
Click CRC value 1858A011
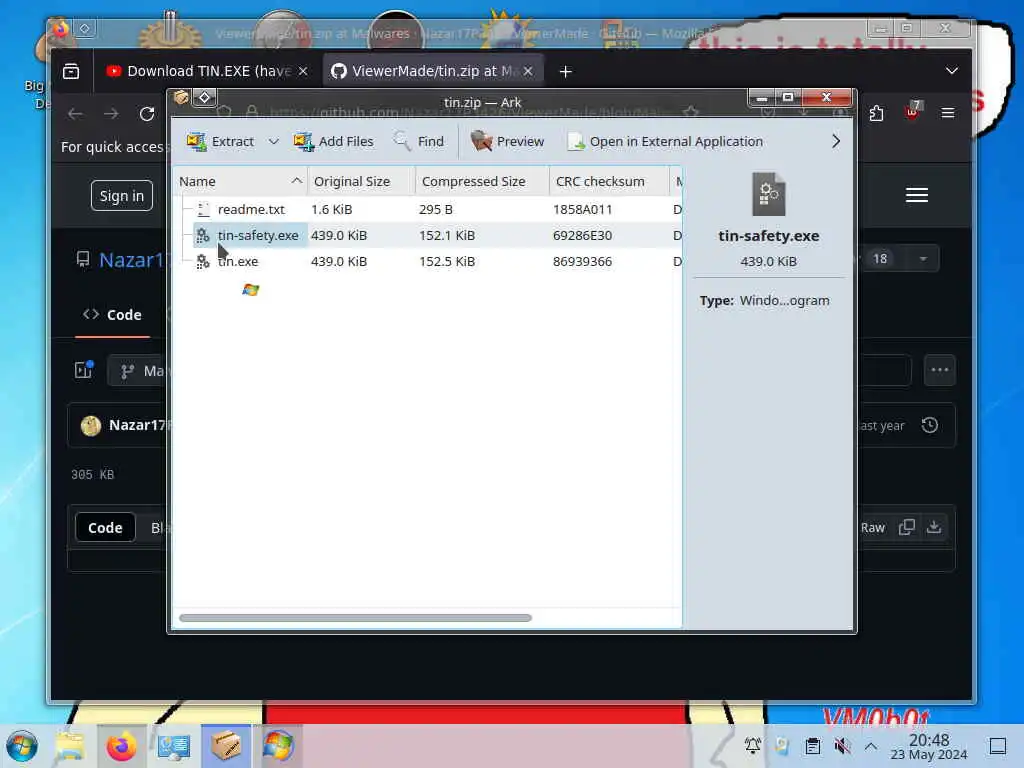tap(583, 209)
